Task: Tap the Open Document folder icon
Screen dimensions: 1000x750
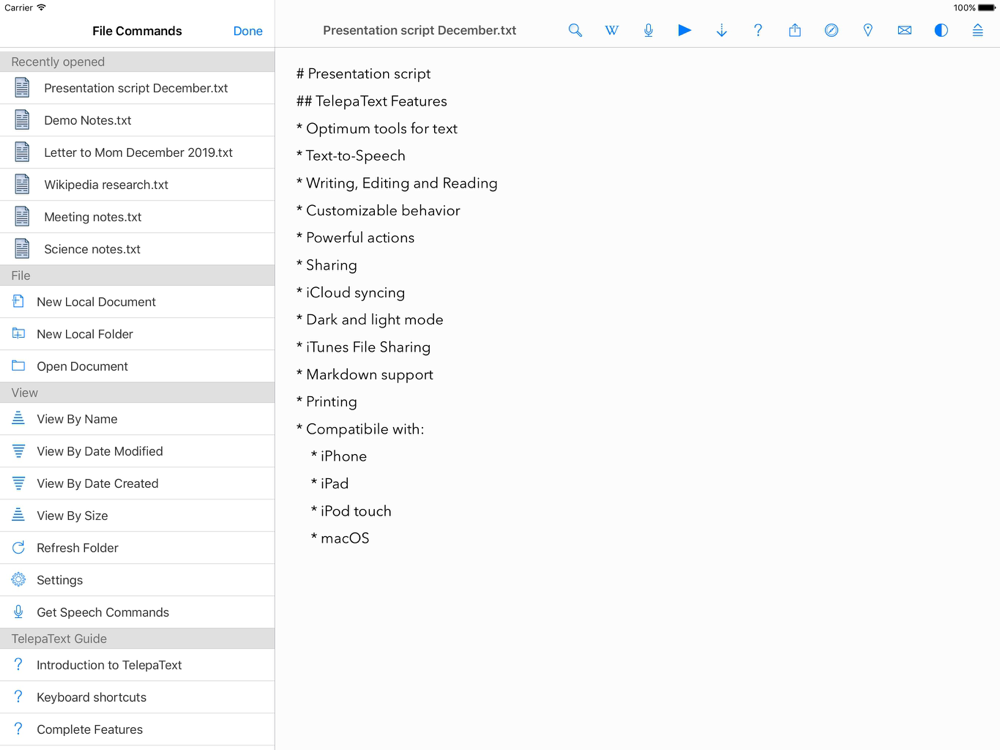Action: tap(18, 365)
